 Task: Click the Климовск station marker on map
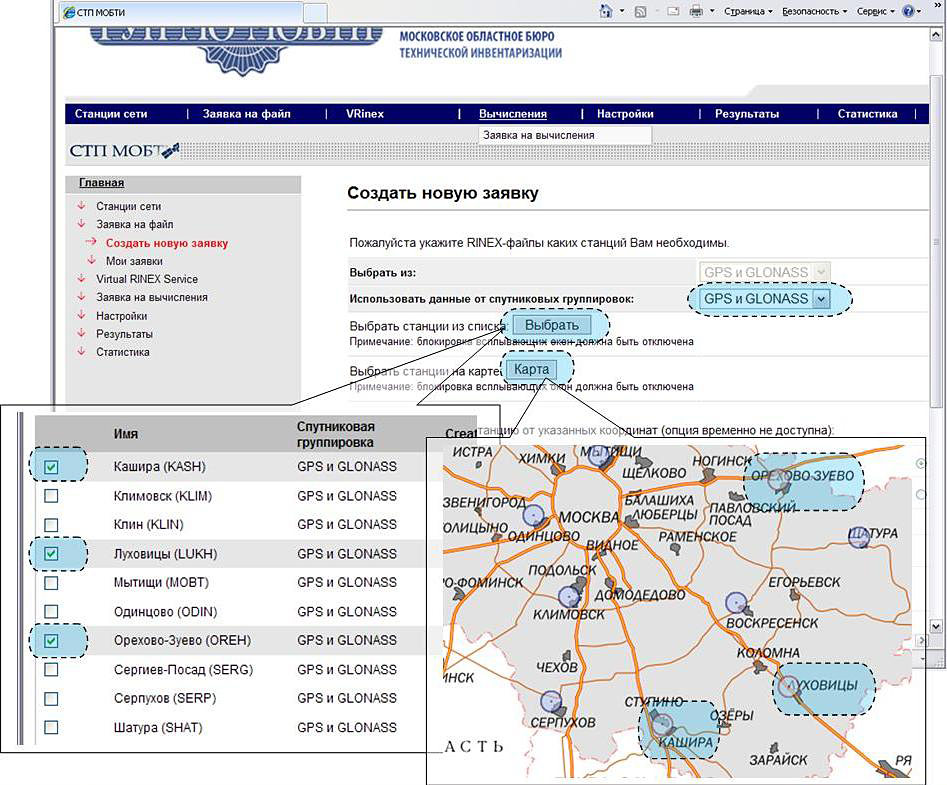click(x=569, y=597)
